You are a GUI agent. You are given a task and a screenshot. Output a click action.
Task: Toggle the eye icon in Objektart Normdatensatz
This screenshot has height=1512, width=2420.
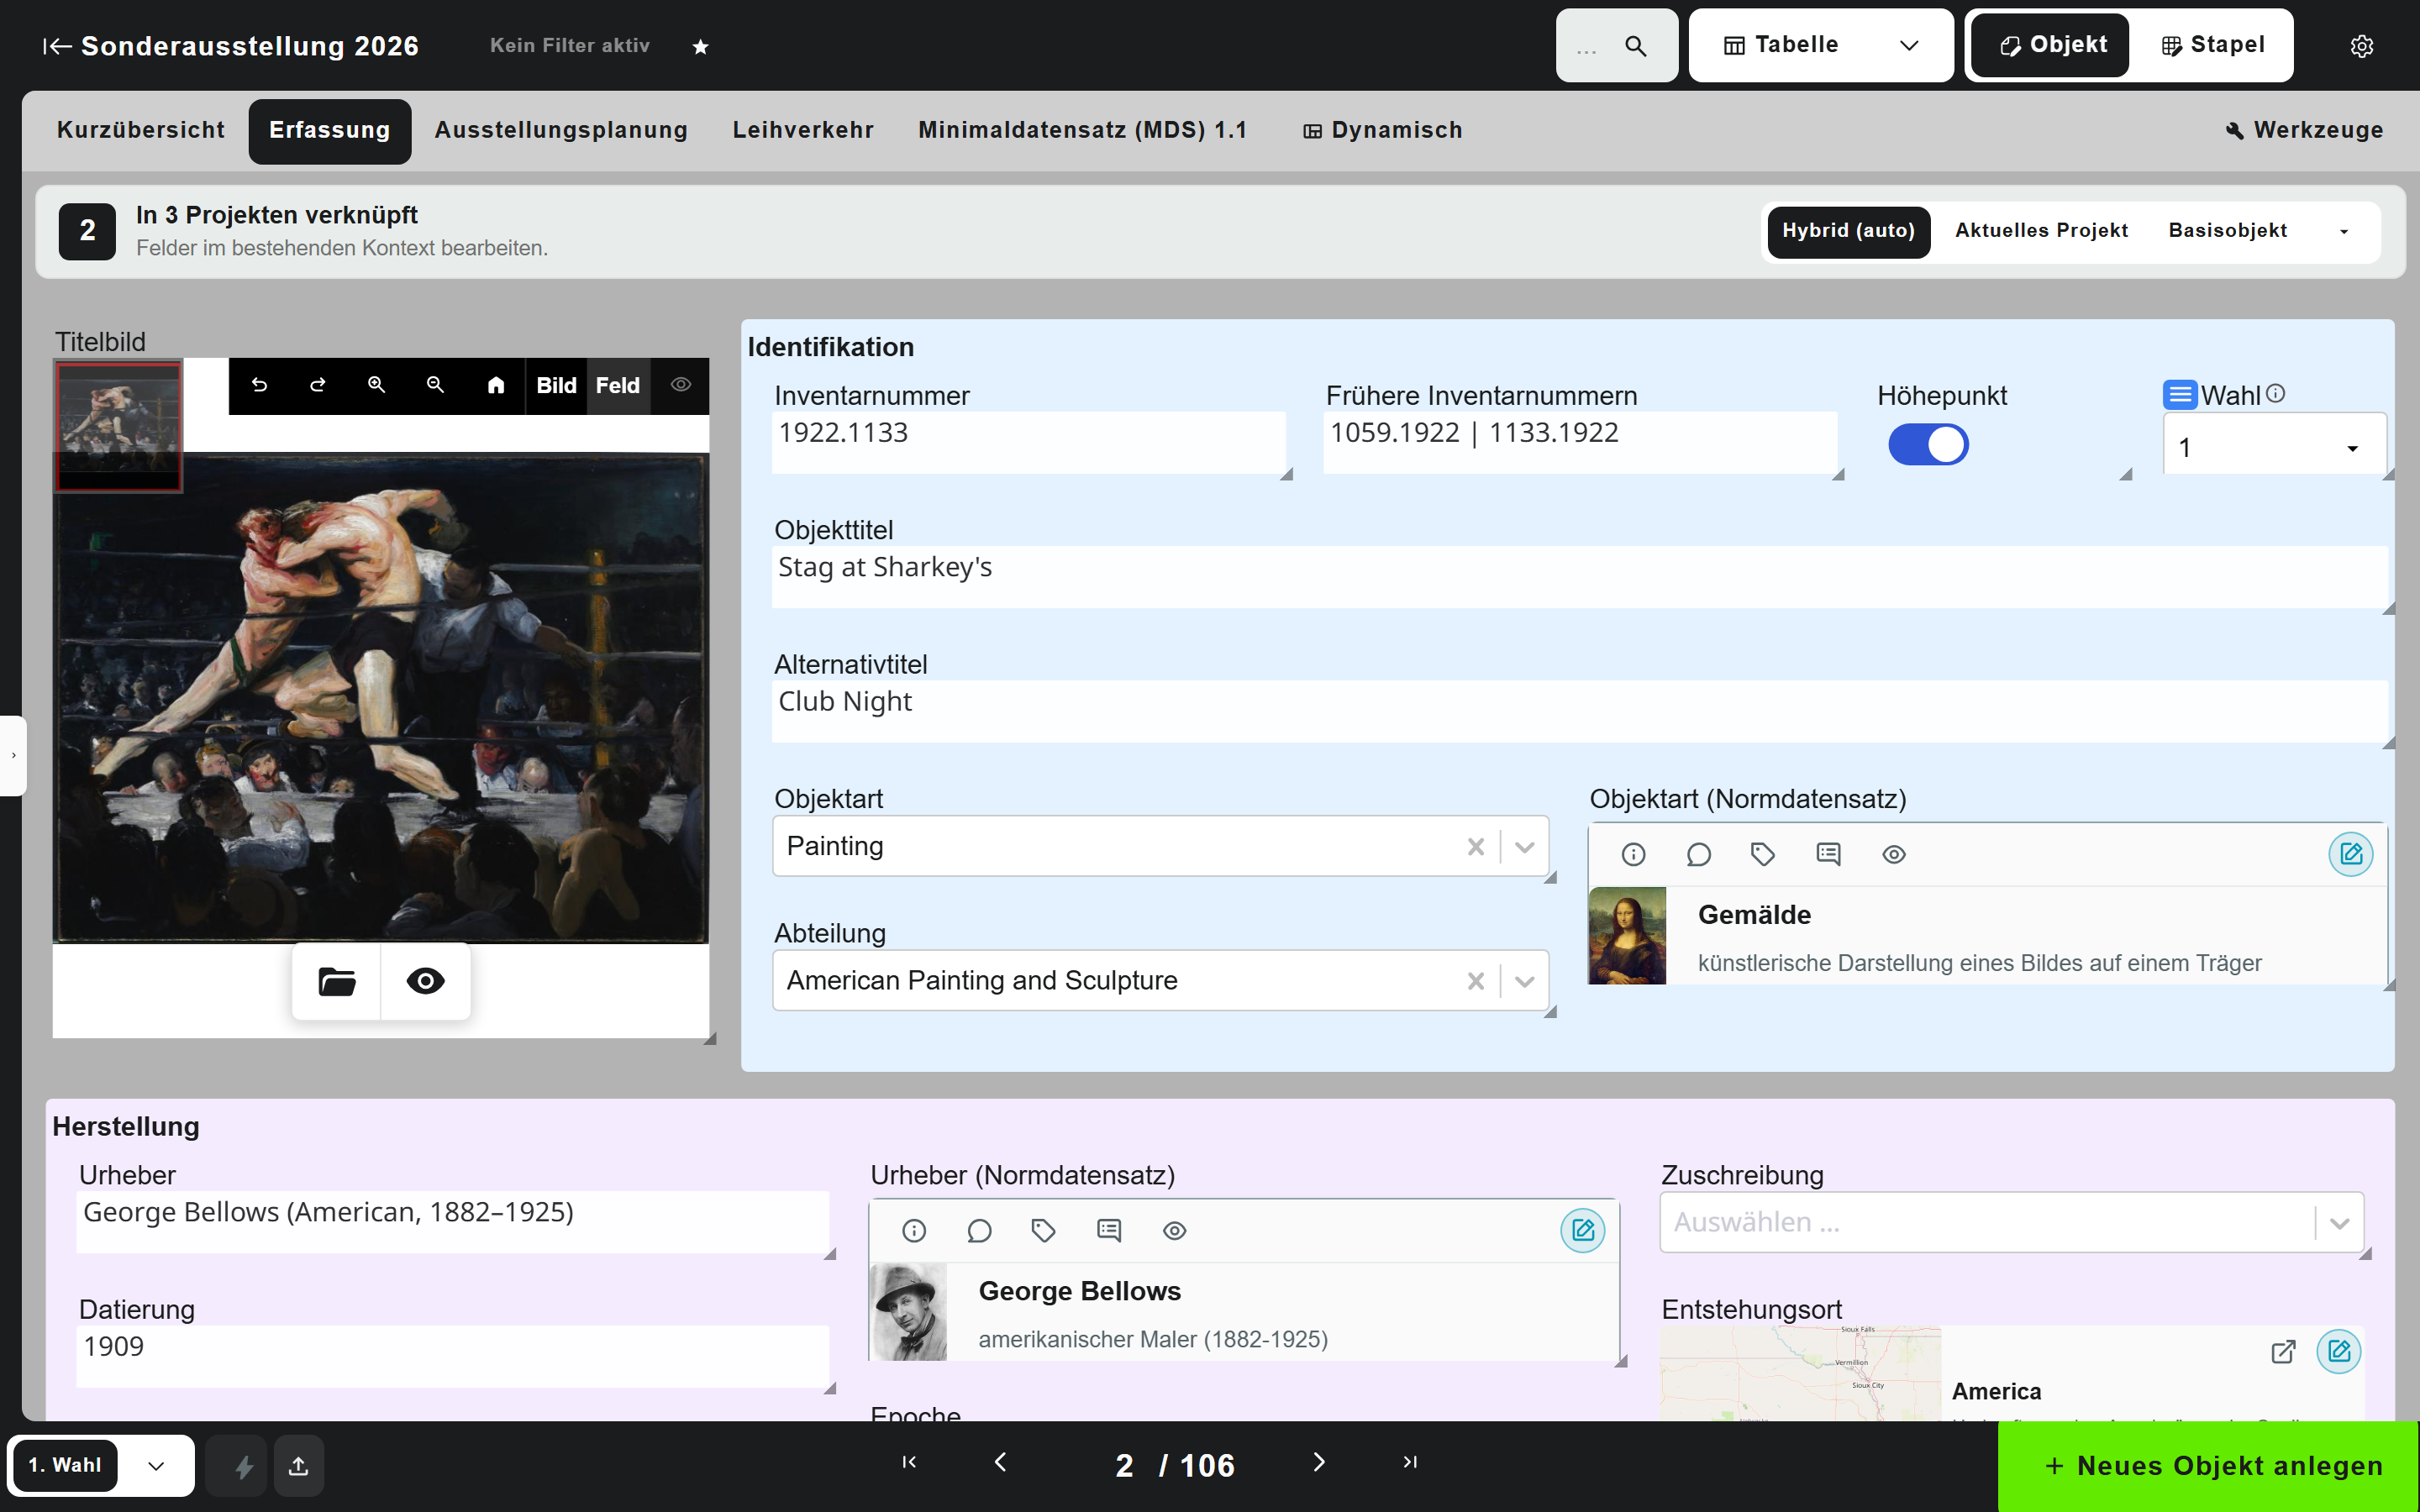[1894, 854]
